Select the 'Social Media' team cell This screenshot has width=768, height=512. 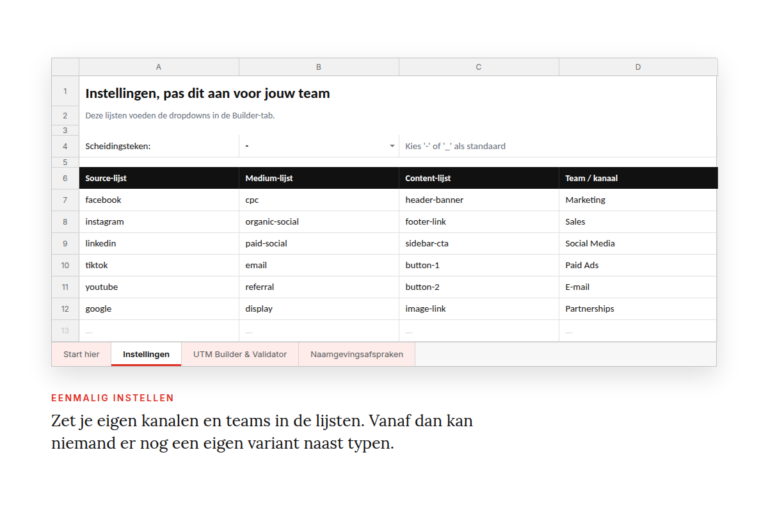(x=638, y=244)
